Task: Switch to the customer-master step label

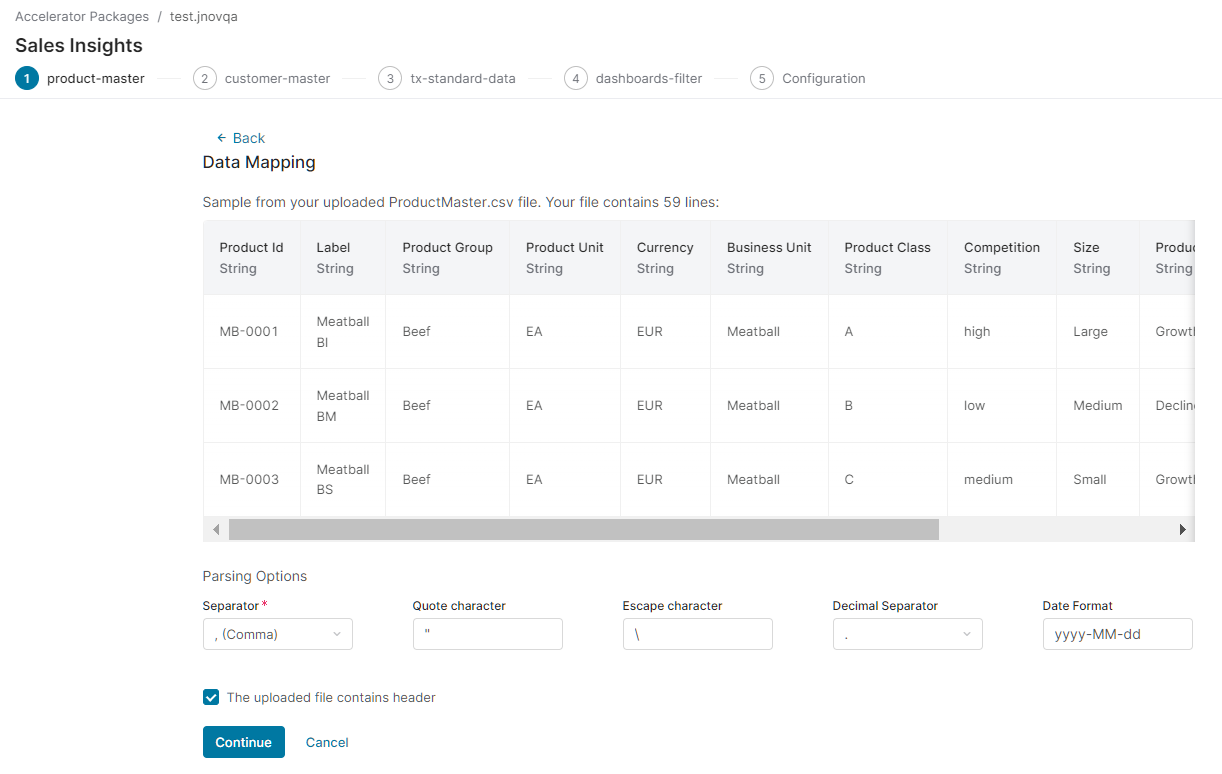Action: 277,78
